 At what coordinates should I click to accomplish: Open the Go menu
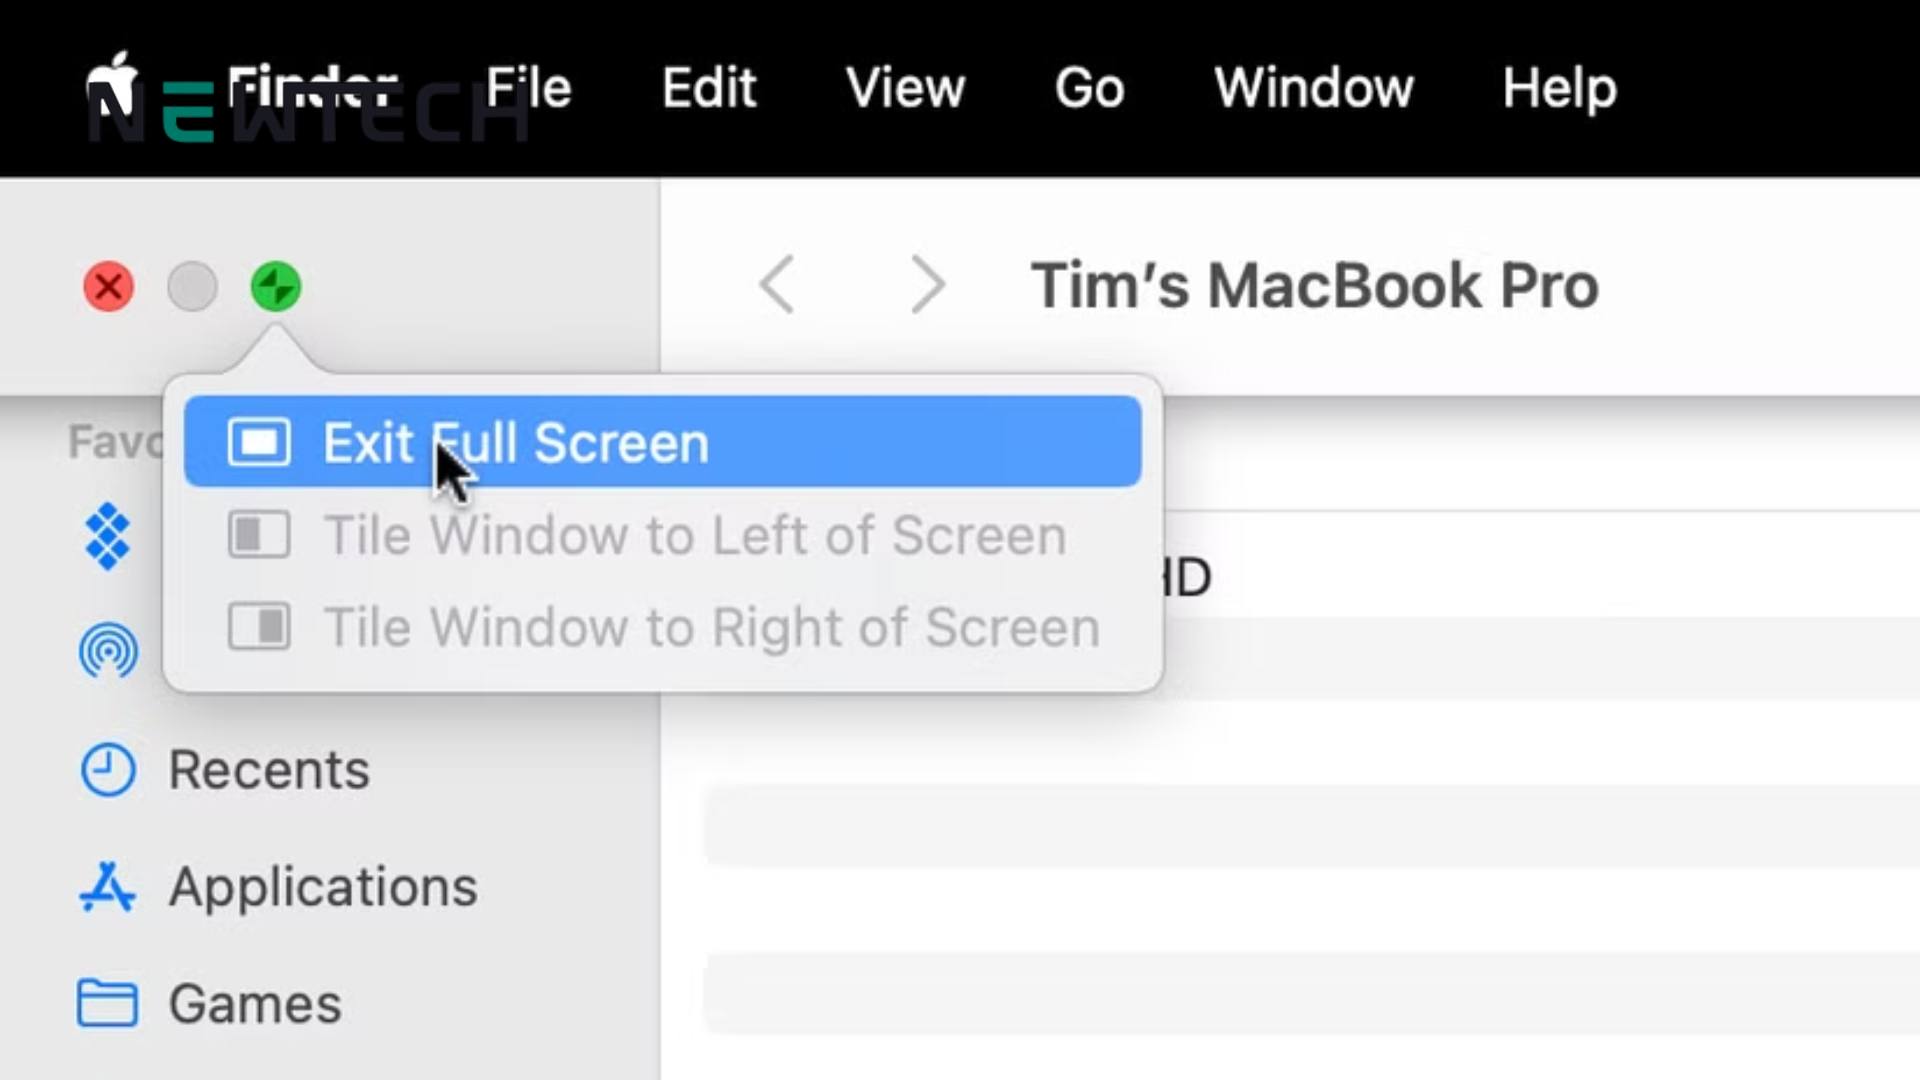click(x=1090, y=87)
